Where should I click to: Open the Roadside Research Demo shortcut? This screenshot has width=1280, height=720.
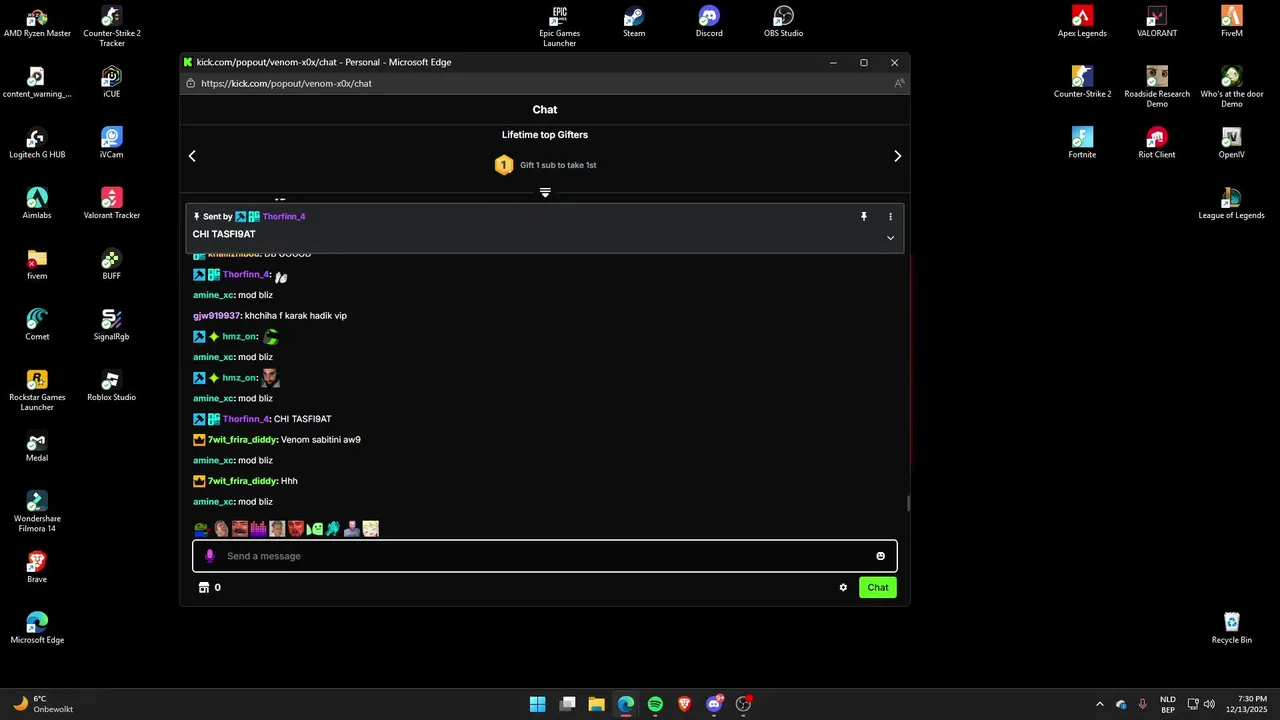1157,88
